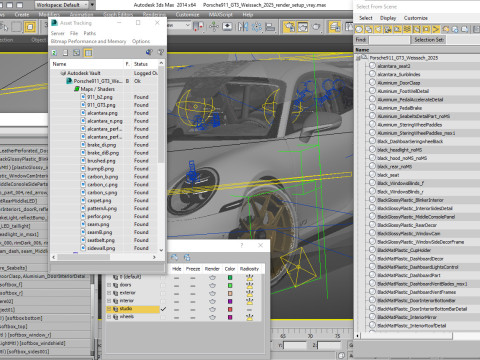Click the 911_b2.png bitmap file icon

[x=83, y=97]
